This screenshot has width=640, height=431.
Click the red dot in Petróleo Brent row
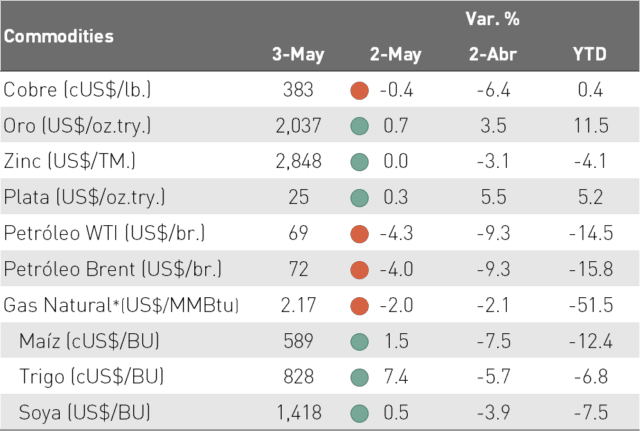tap(360, 270)
